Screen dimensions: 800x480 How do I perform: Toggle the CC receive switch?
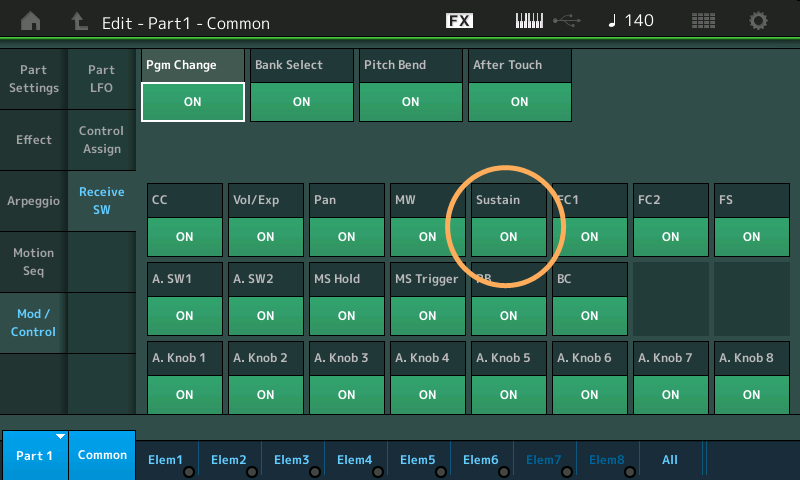tap(185, 237)
